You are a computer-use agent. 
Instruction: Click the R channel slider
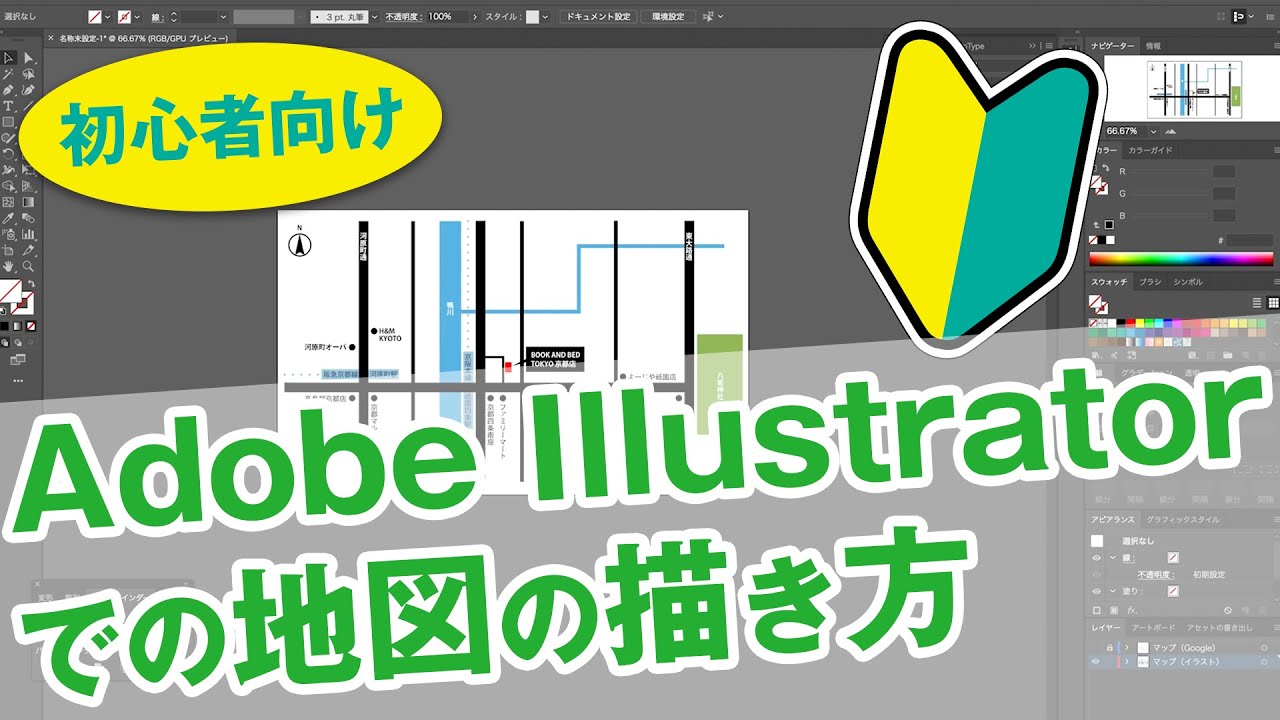[x=1168, y=172]
